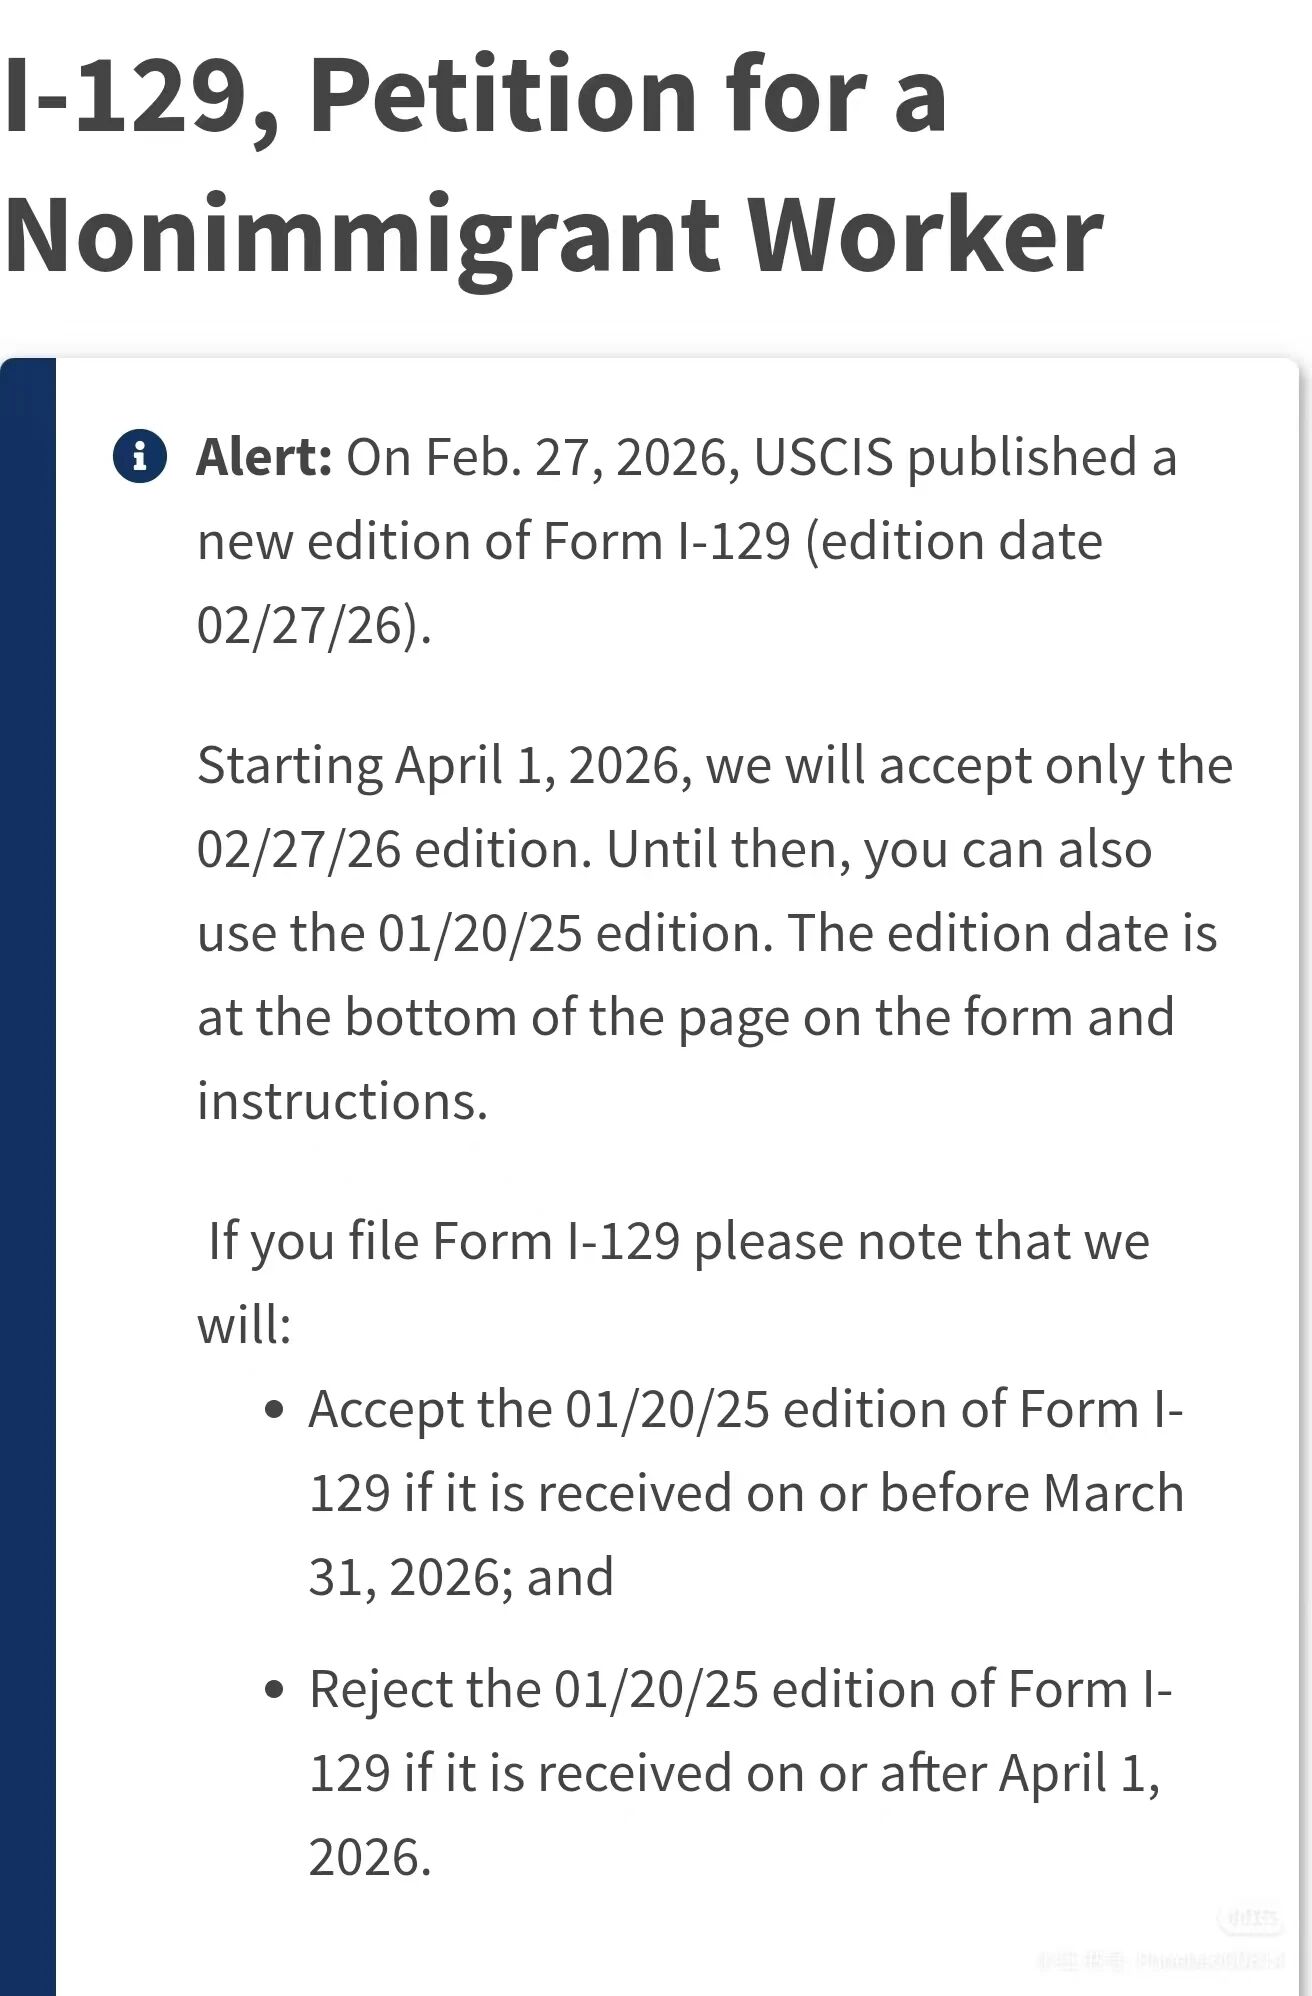Click the bullet dot before "Accept"
Viewport: 1312px width, 1996px height.
(x=276, y=1411)
